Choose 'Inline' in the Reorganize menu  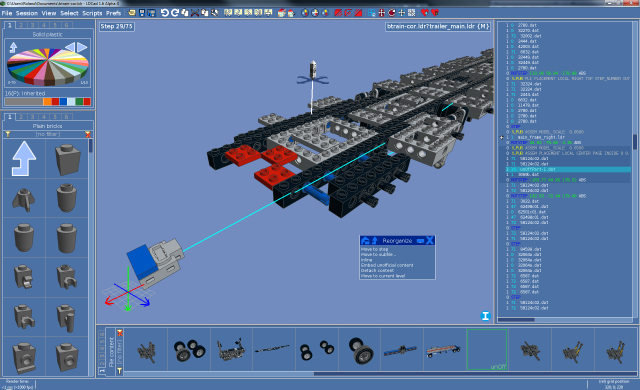tap(367, 259)
